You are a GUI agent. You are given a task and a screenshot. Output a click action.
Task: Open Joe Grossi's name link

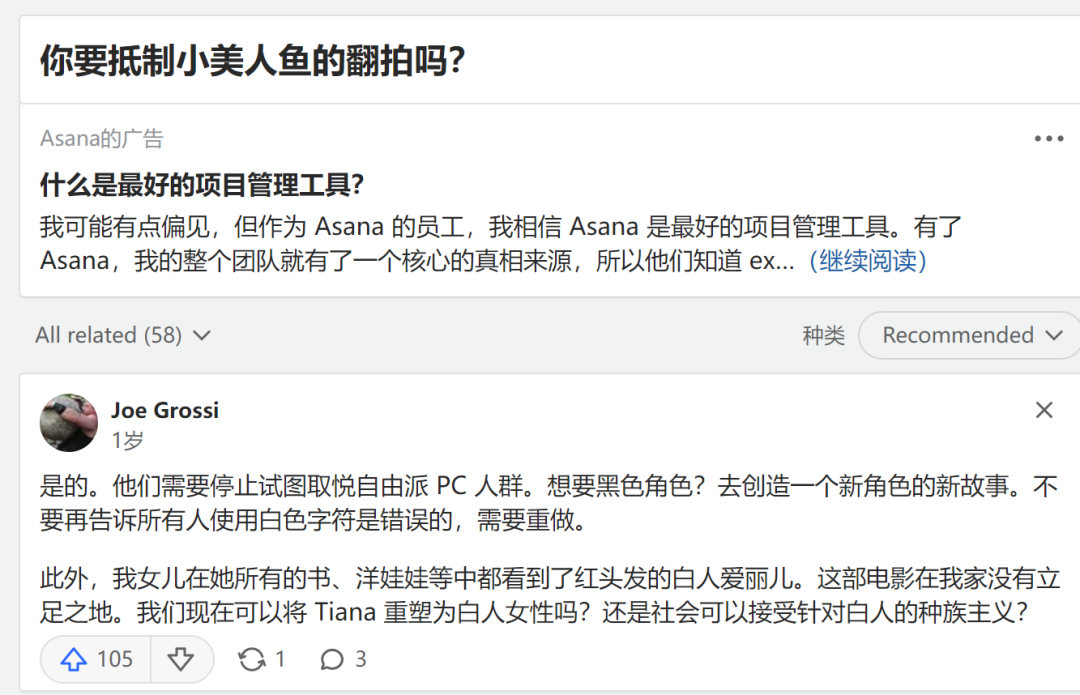tap(164, 410)
